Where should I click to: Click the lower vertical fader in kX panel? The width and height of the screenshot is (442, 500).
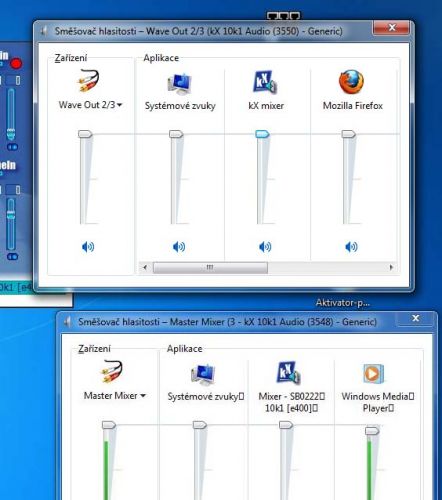11,223
